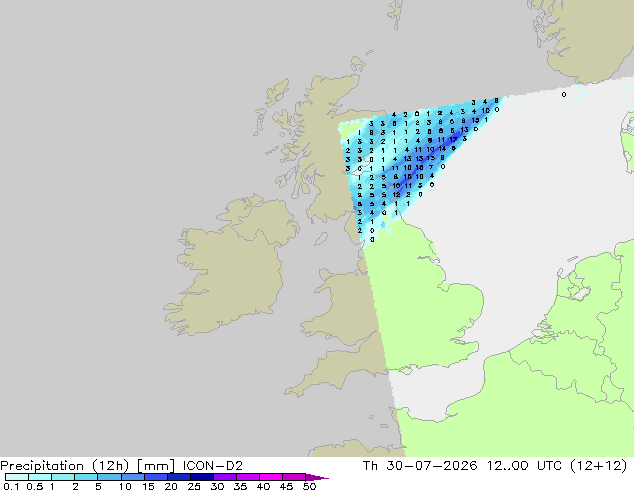Click the 'Precipitation' title word
The width and height of the screenshot is (634, 490).
[42, 466]
